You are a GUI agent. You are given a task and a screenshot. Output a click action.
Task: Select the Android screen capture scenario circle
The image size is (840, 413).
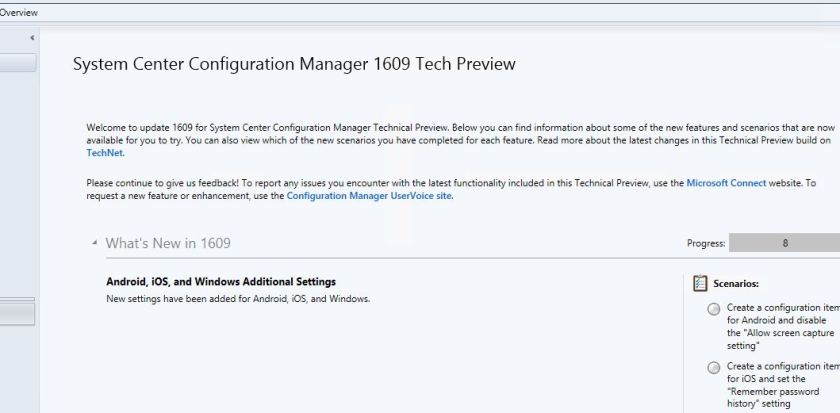pyautogui.click(x=713, y=310)
